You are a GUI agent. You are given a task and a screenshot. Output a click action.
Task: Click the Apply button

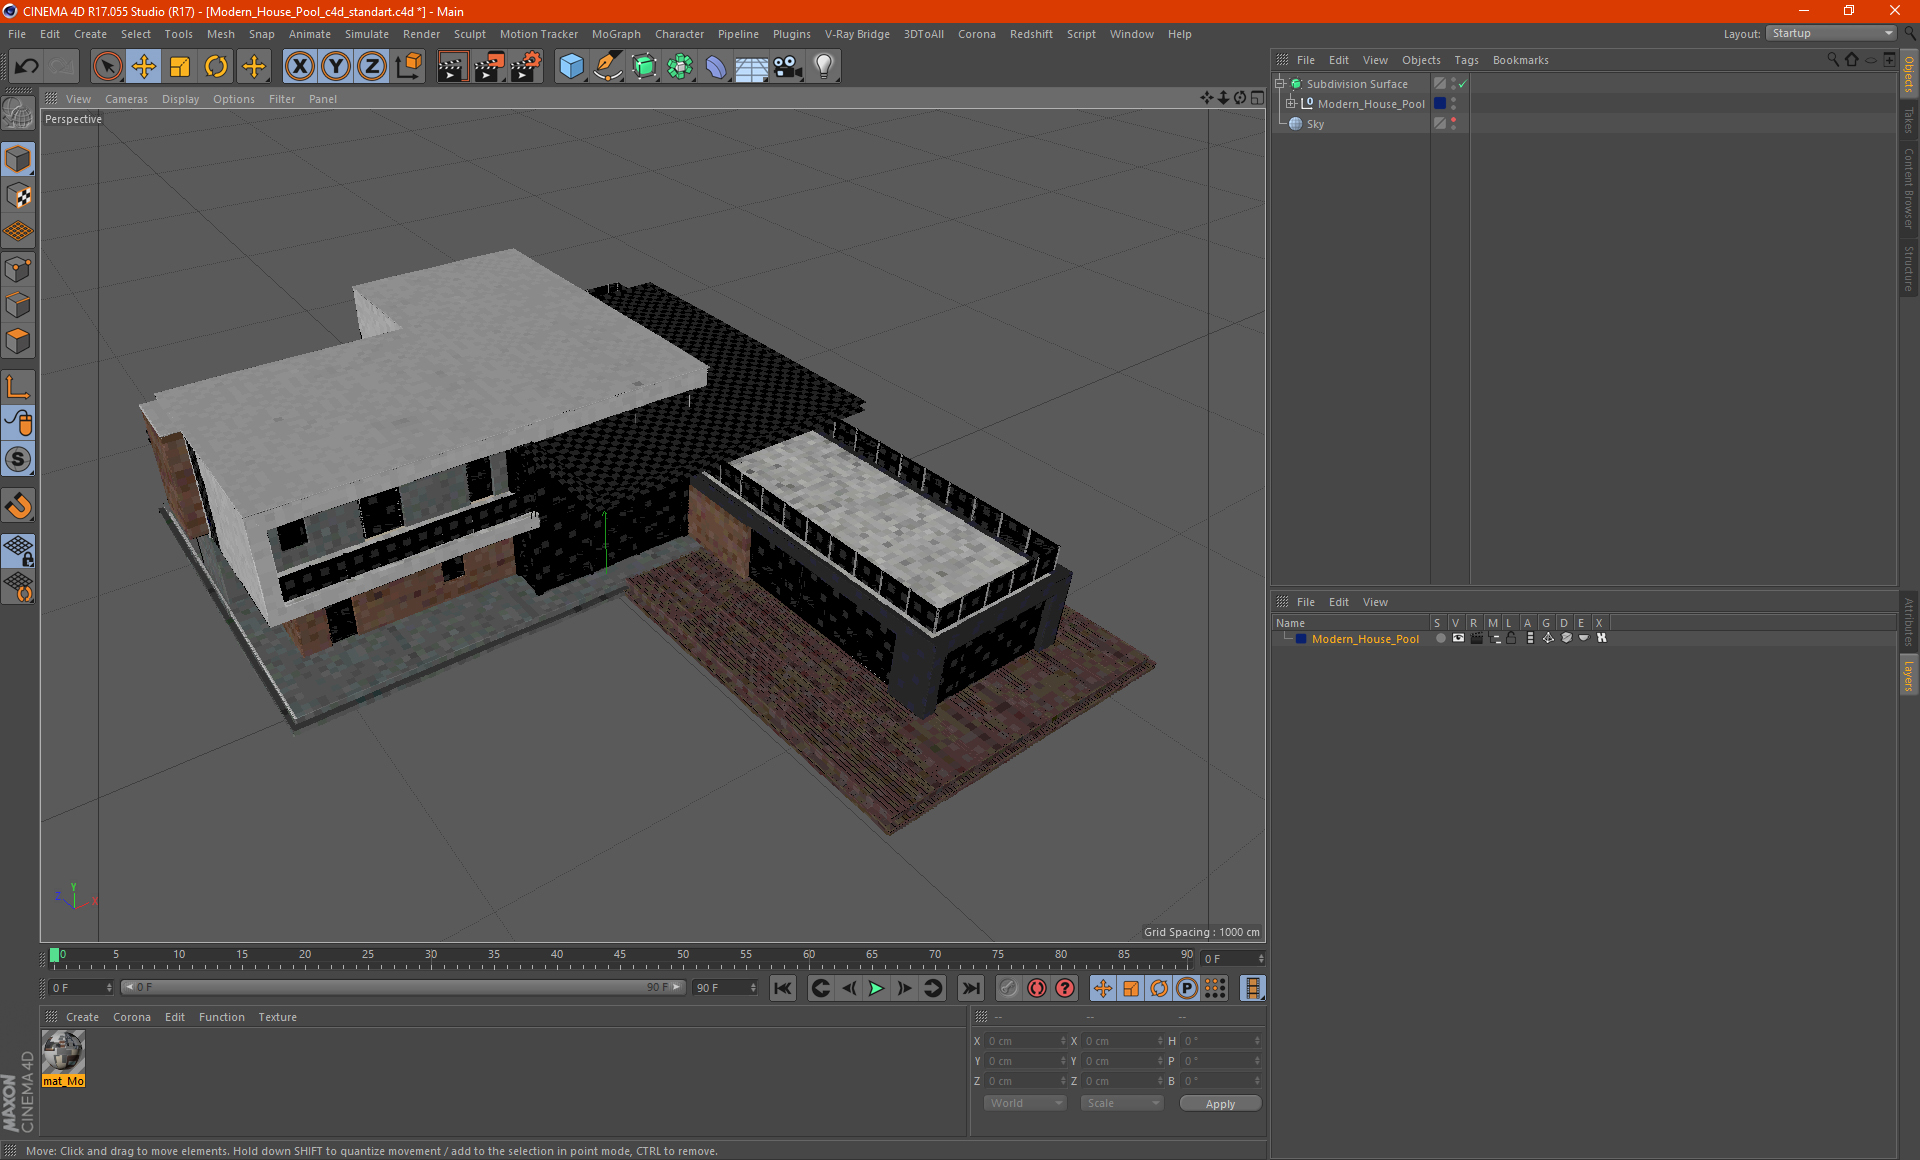pos(1220,1103)
